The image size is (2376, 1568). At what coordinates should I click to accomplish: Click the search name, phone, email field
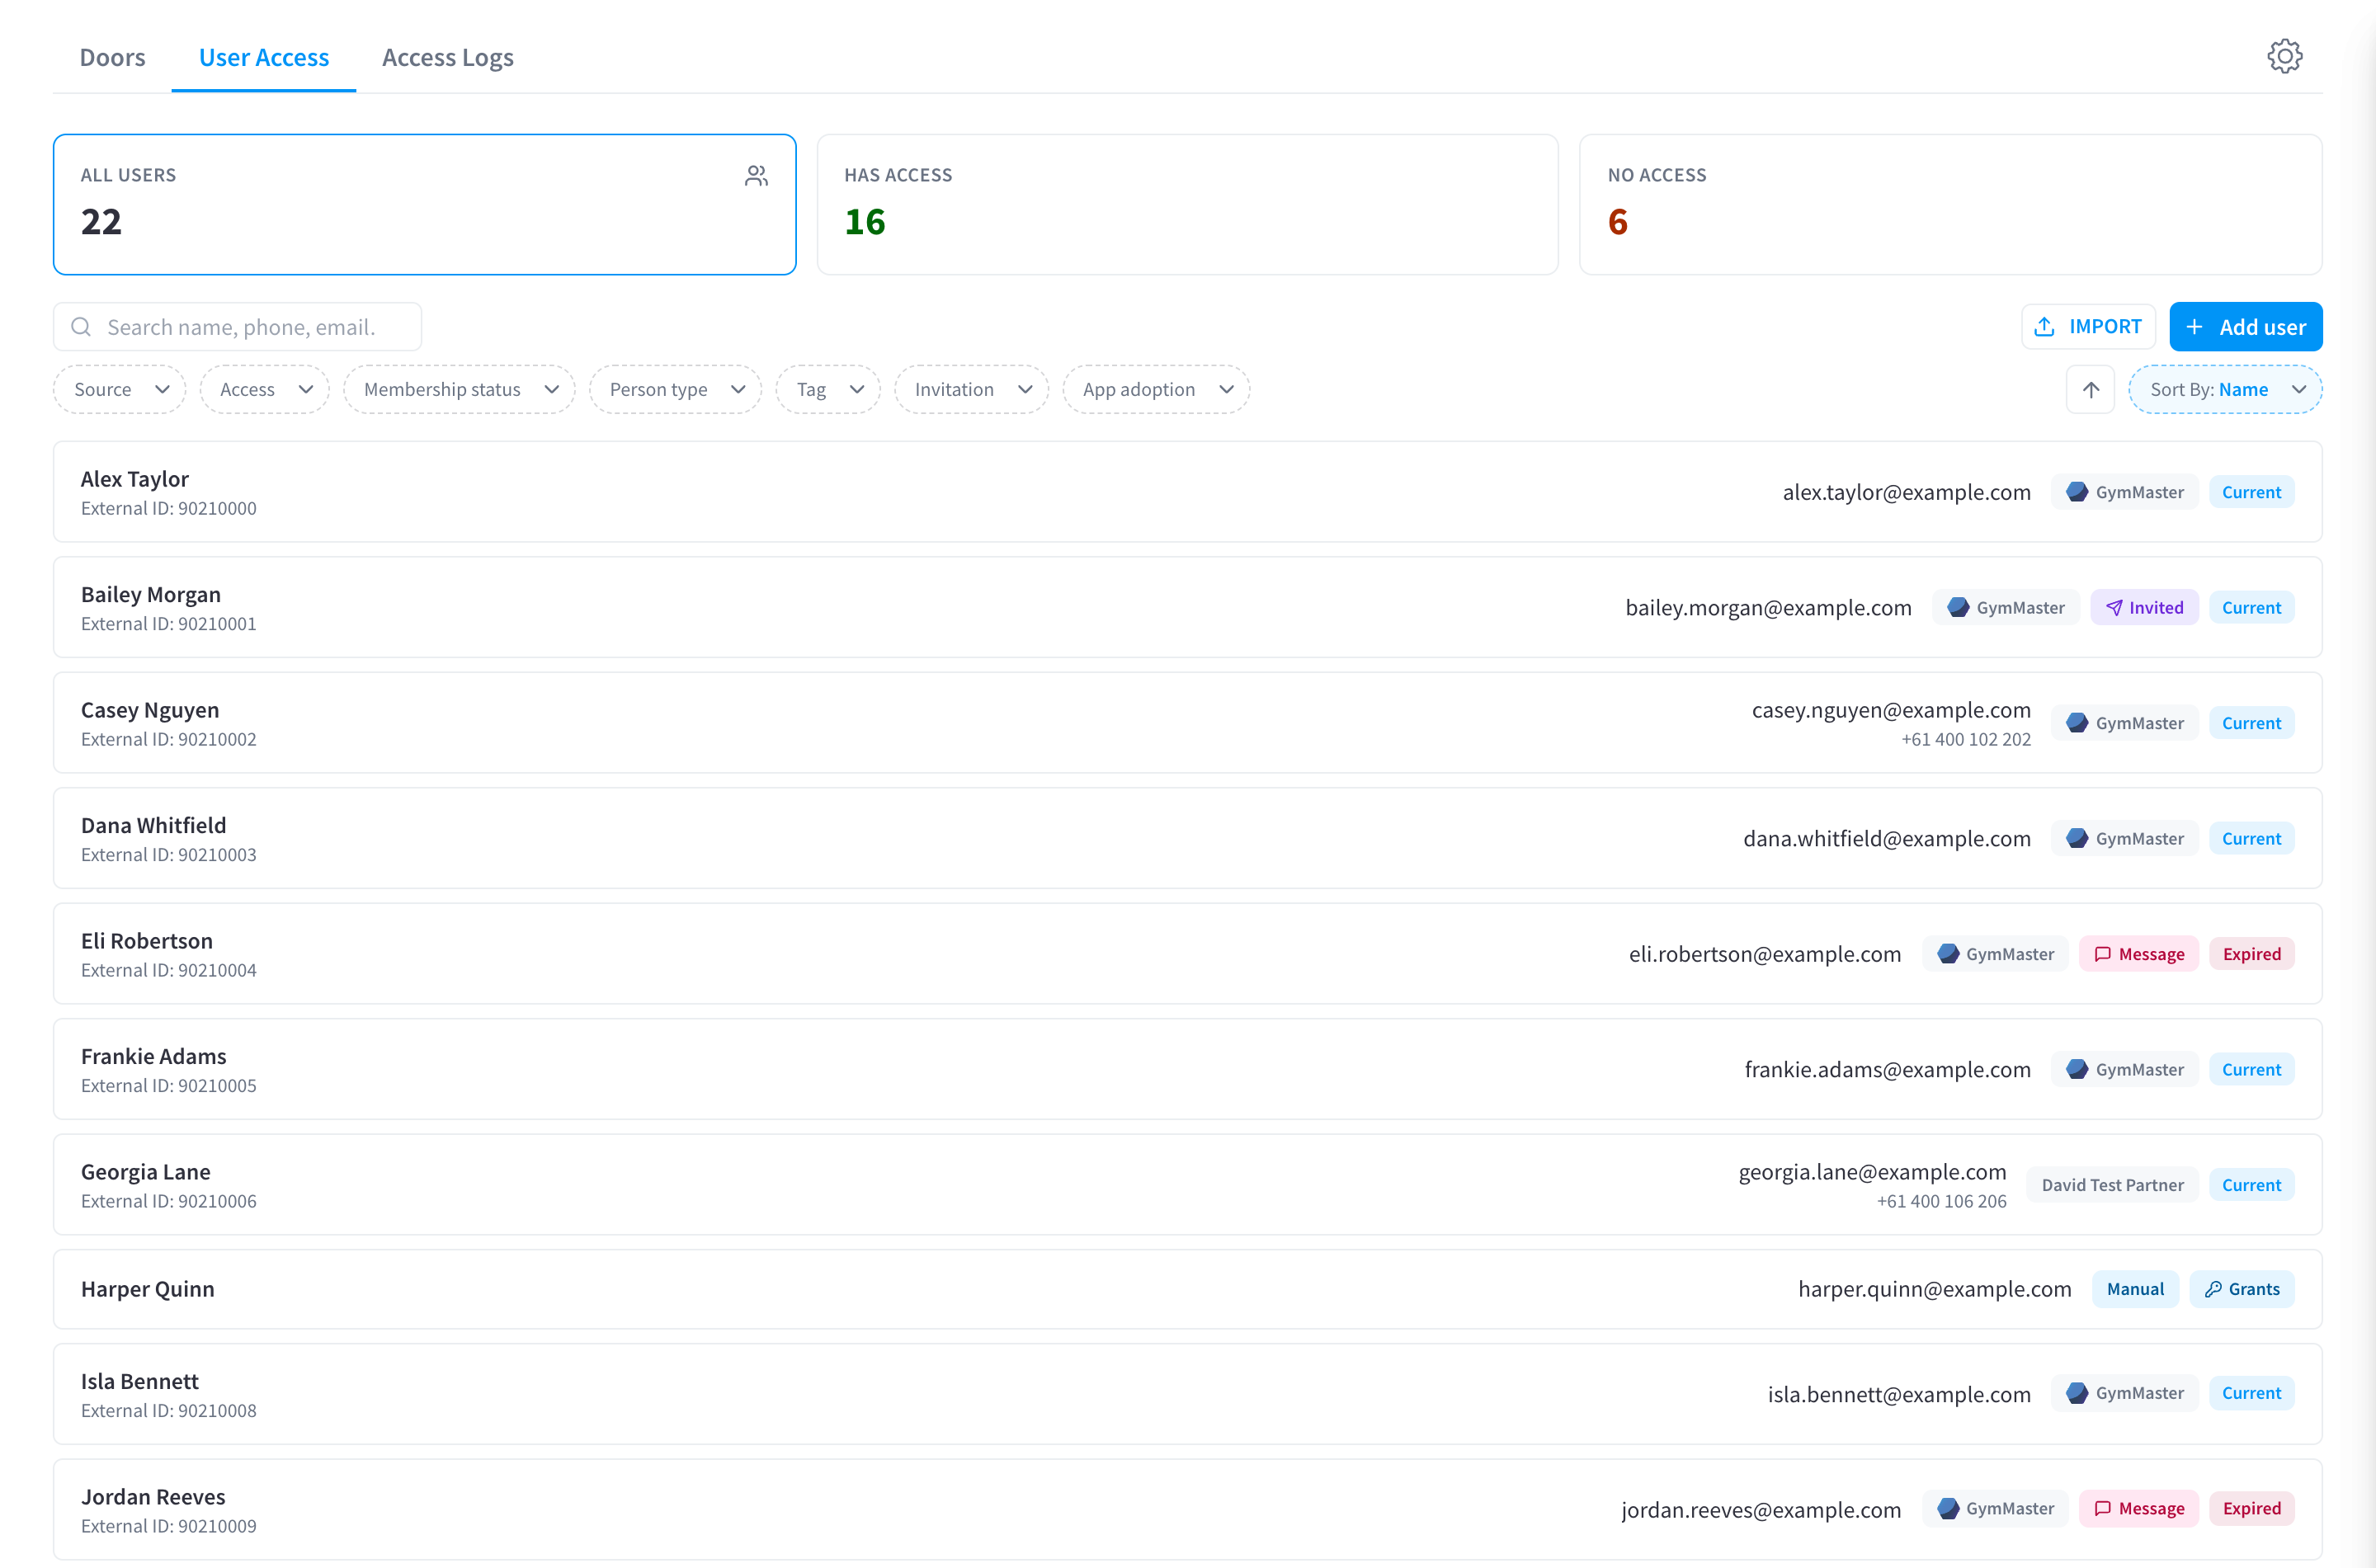tap(237, 327)
